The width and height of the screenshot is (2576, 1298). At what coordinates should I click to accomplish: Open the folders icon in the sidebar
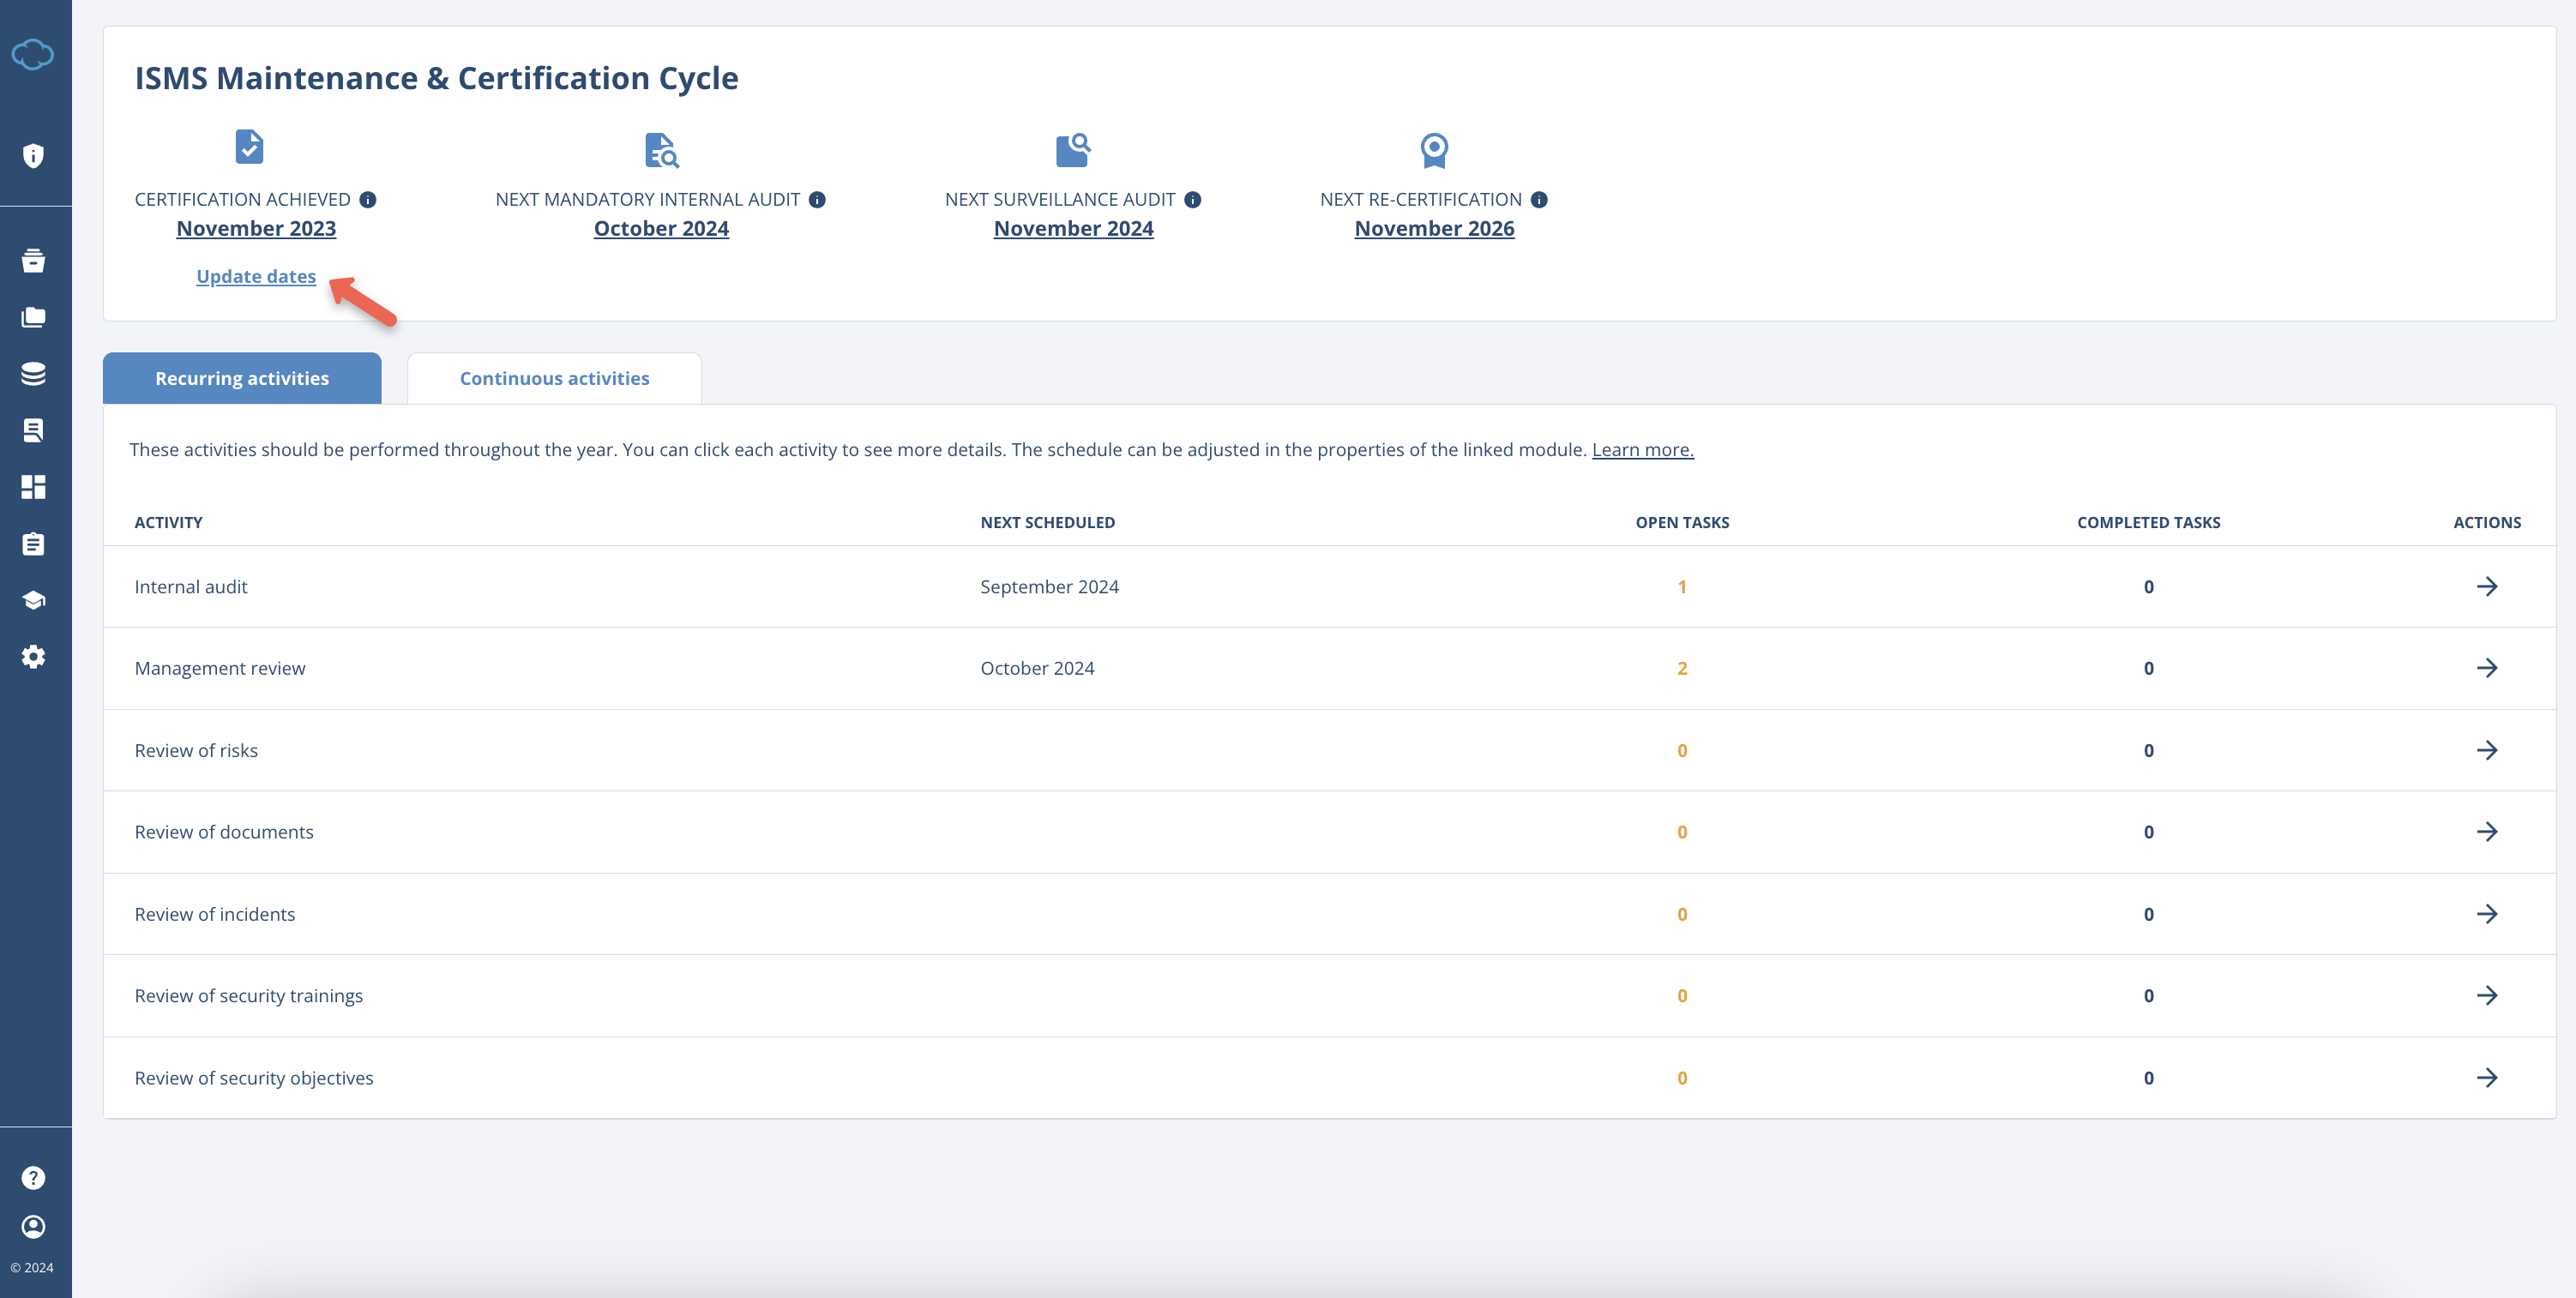point(34,317)
